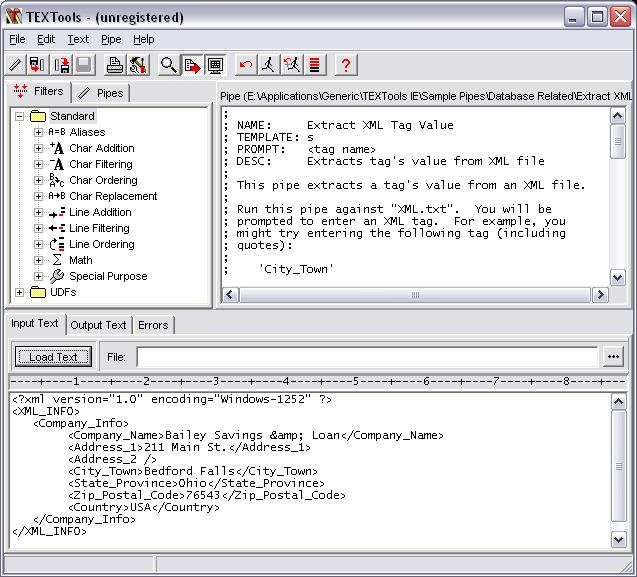The height and width of the screenshot is (577, 637).
Task: Click the A=B icon beside Aliases
Action: [x=57, y=132]
